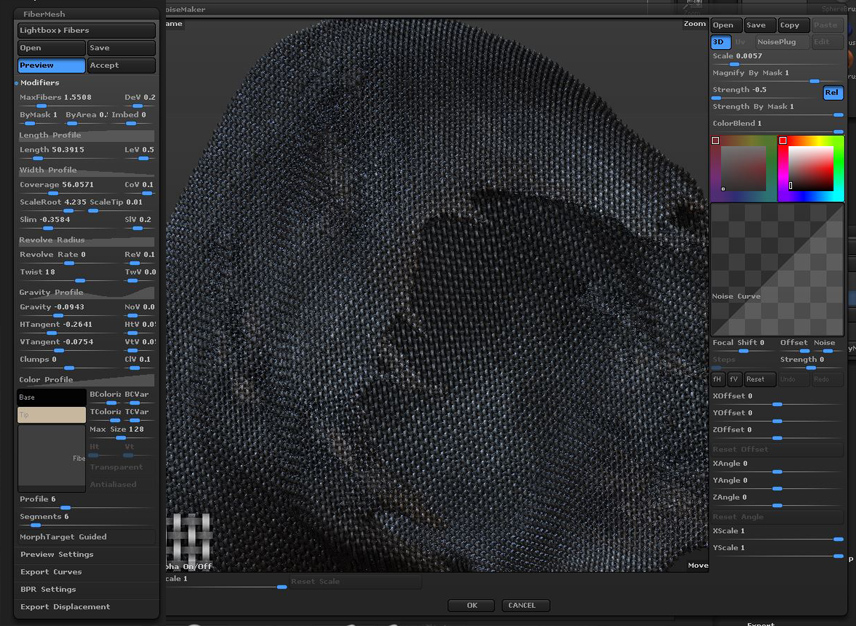This screenshot has height=626, width=856.
Task: Expand Preview Settings
Action: (57, 555)
